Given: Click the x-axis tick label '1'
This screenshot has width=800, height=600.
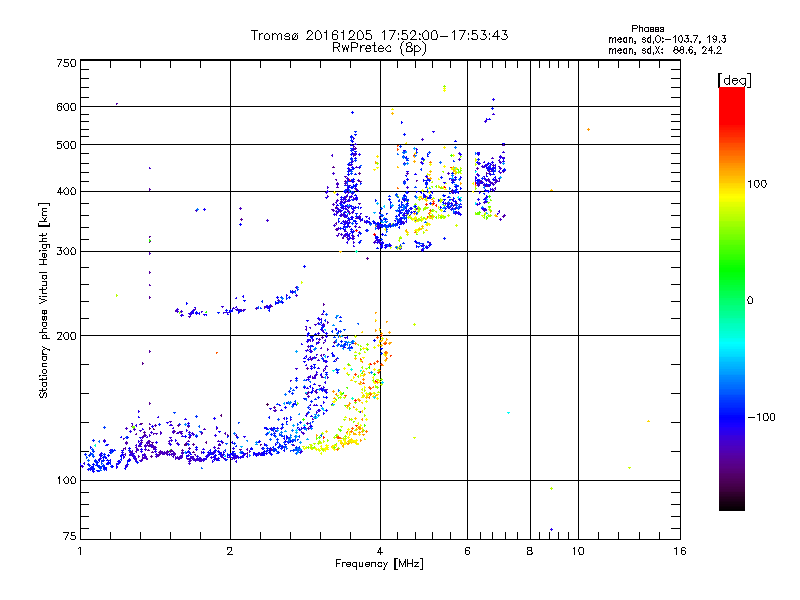Looking at the screenshot, I should pos(81,551).
